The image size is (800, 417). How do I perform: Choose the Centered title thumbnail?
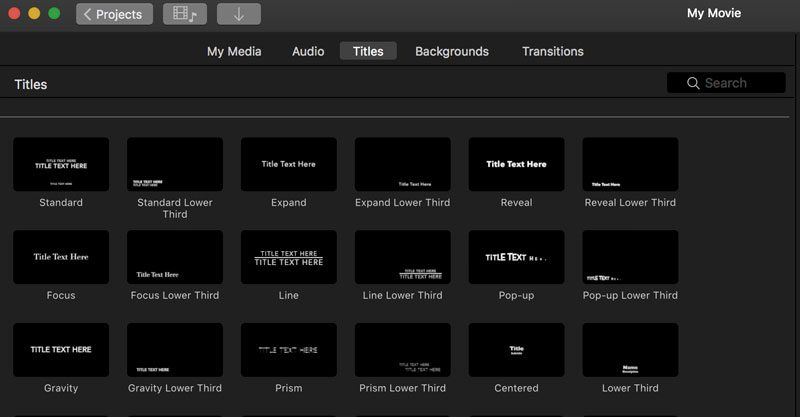(x=516, y=350)
